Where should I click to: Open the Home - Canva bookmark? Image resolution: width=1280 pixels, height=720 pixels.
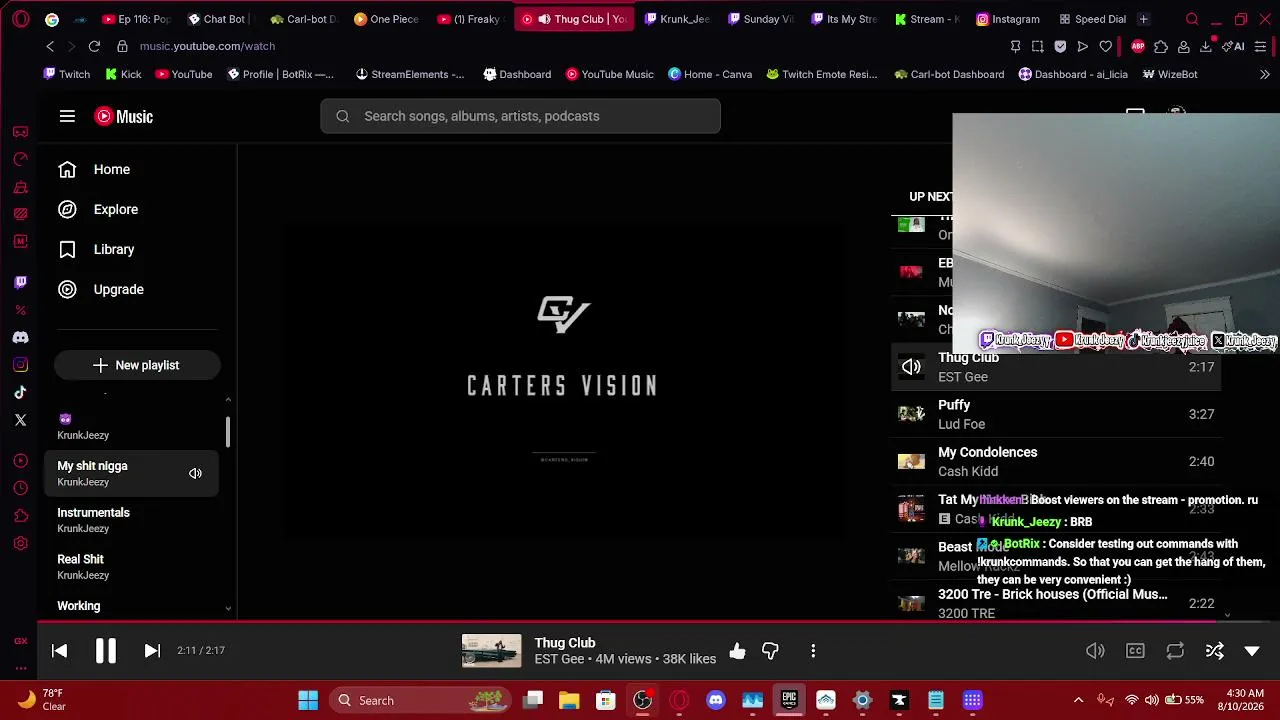pos(710,74)
